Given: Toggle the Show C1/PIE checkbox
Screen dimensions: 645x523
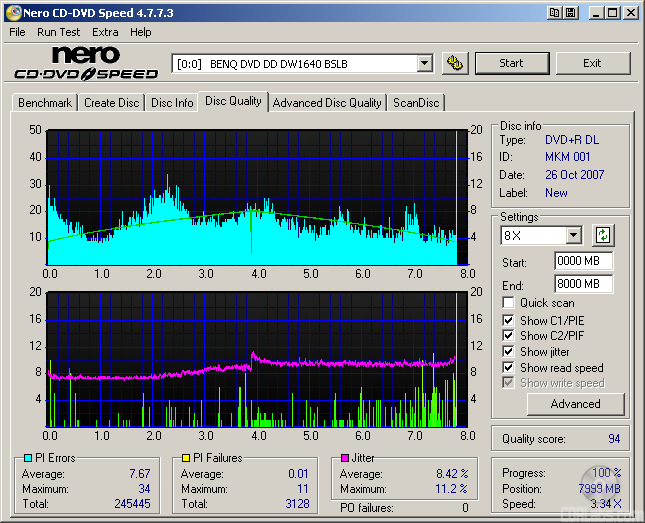Looking at the screenshot, I should click(x=509, y=320).
